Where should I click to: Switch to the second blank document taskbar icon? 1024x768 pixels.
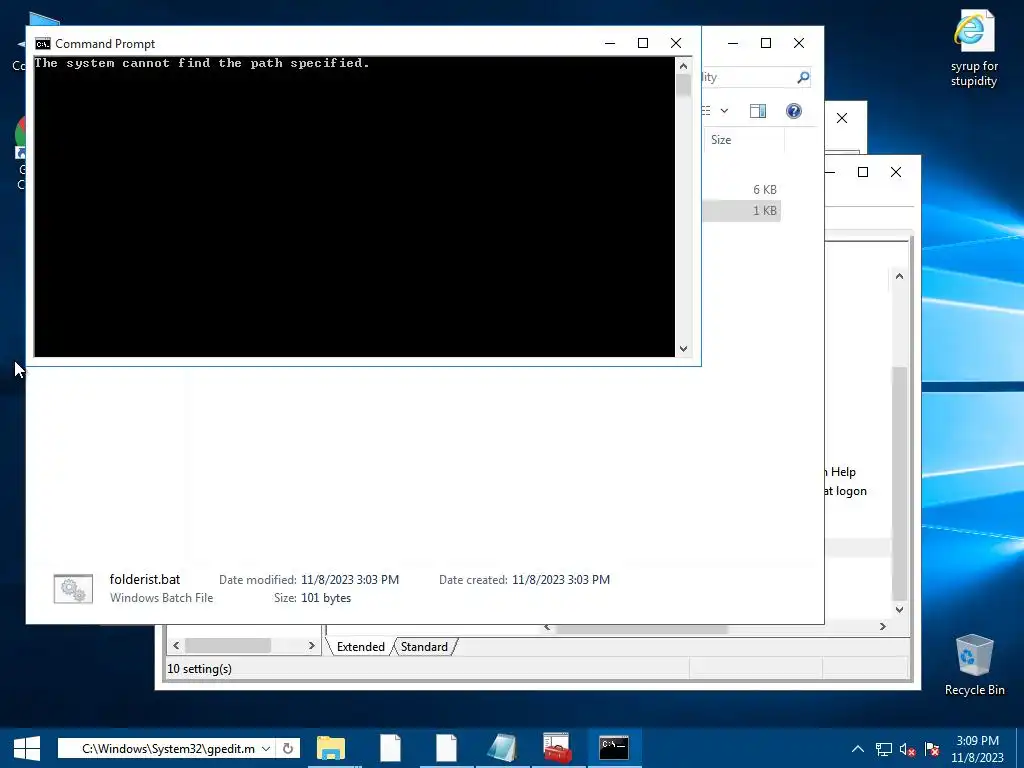point(446,748)
